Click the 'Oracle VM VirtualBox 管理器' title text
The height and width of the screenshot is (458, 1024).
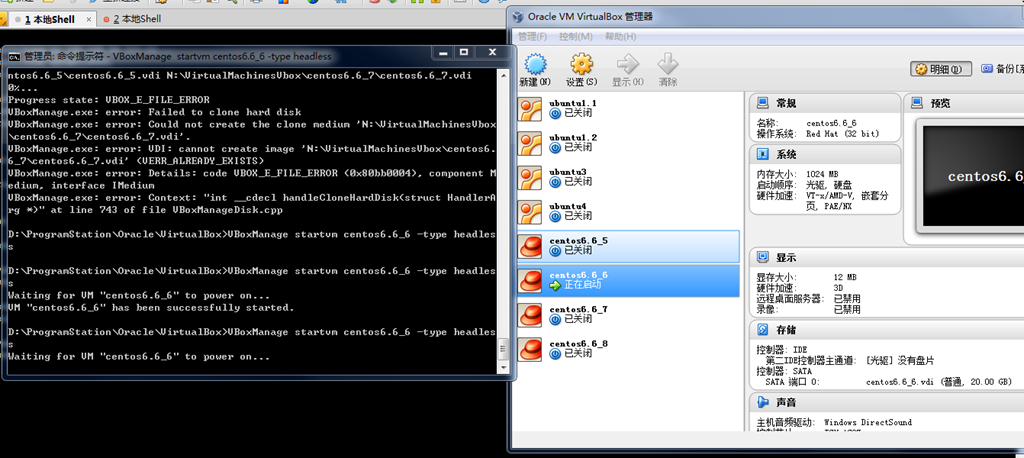click(x=590, y=16)
